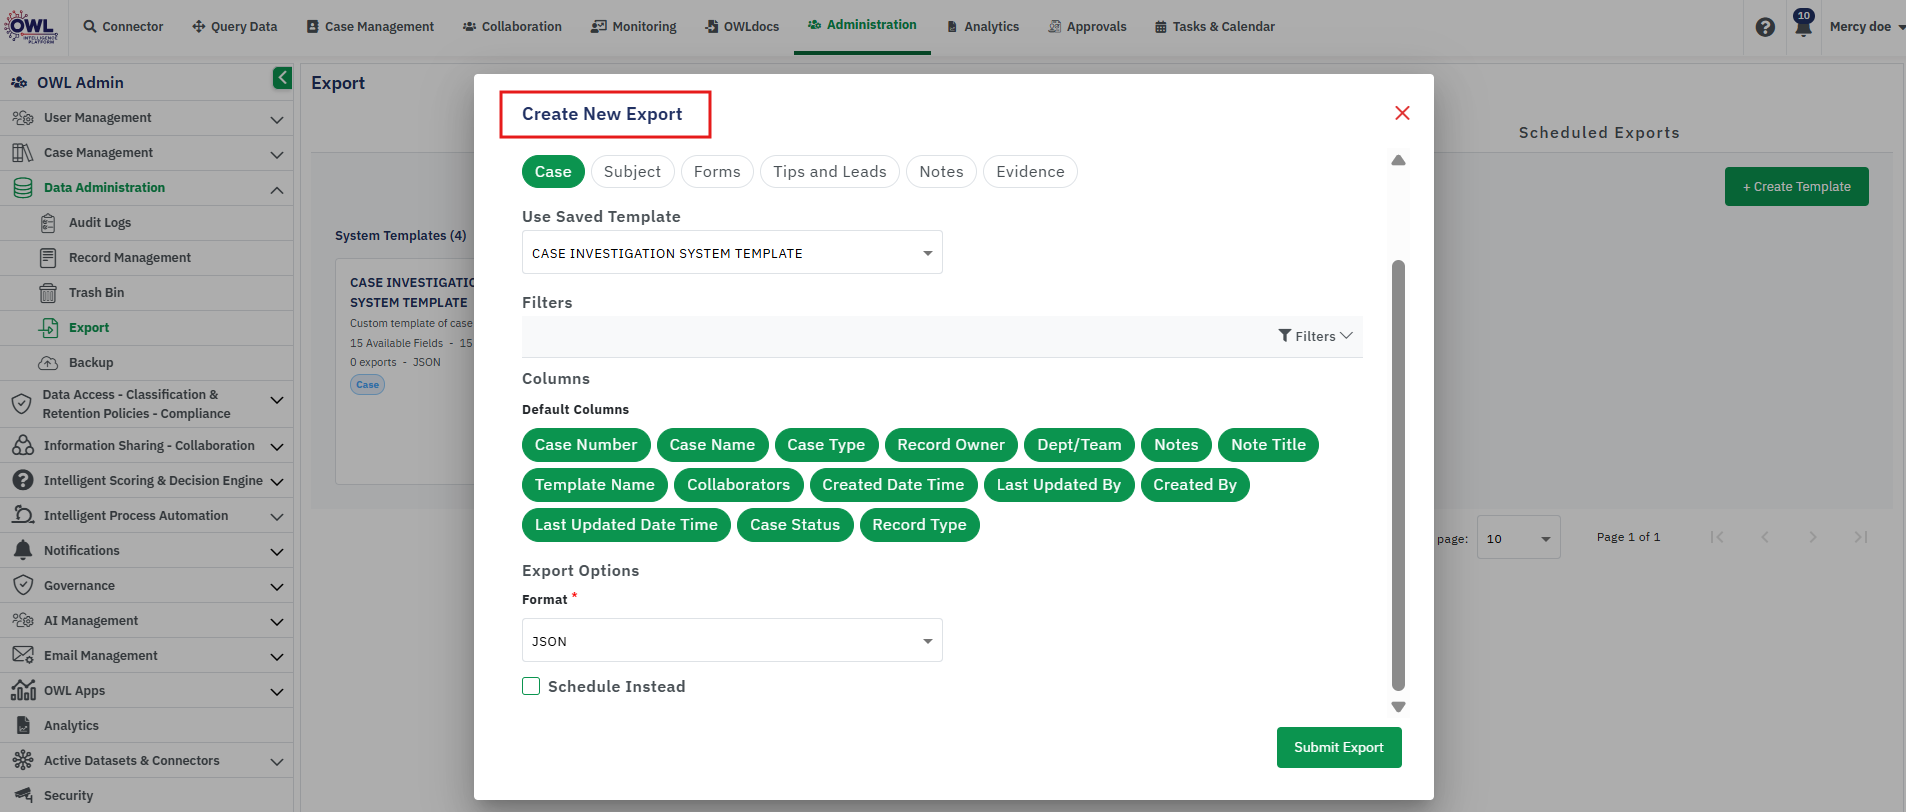
Task: Toggle the Record Type column chip
Action: (919, 525)
